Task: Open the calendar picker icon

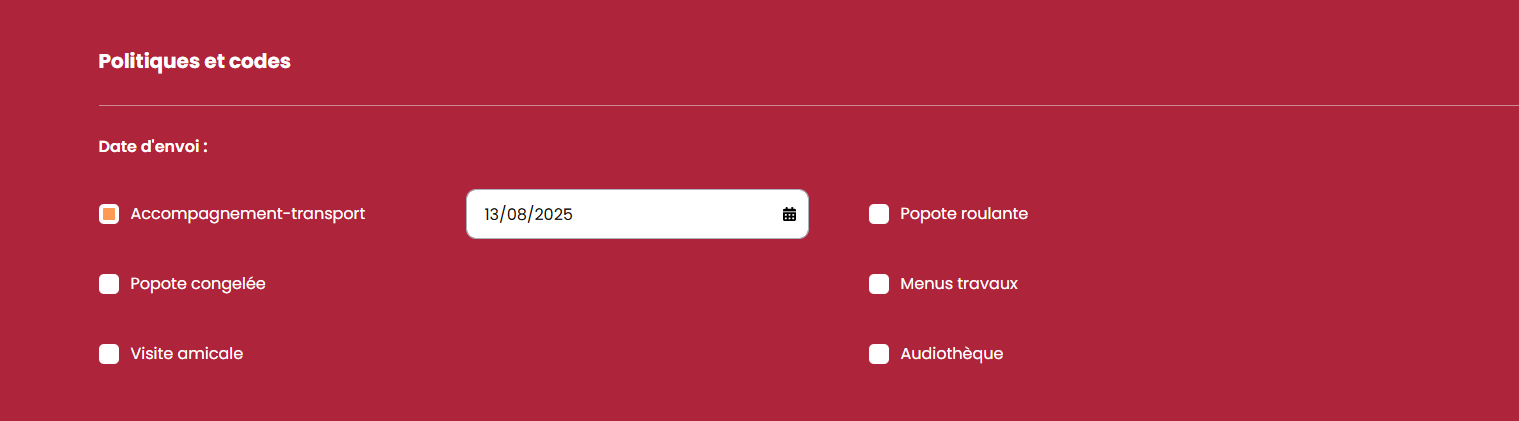Action: pos(789,214)
